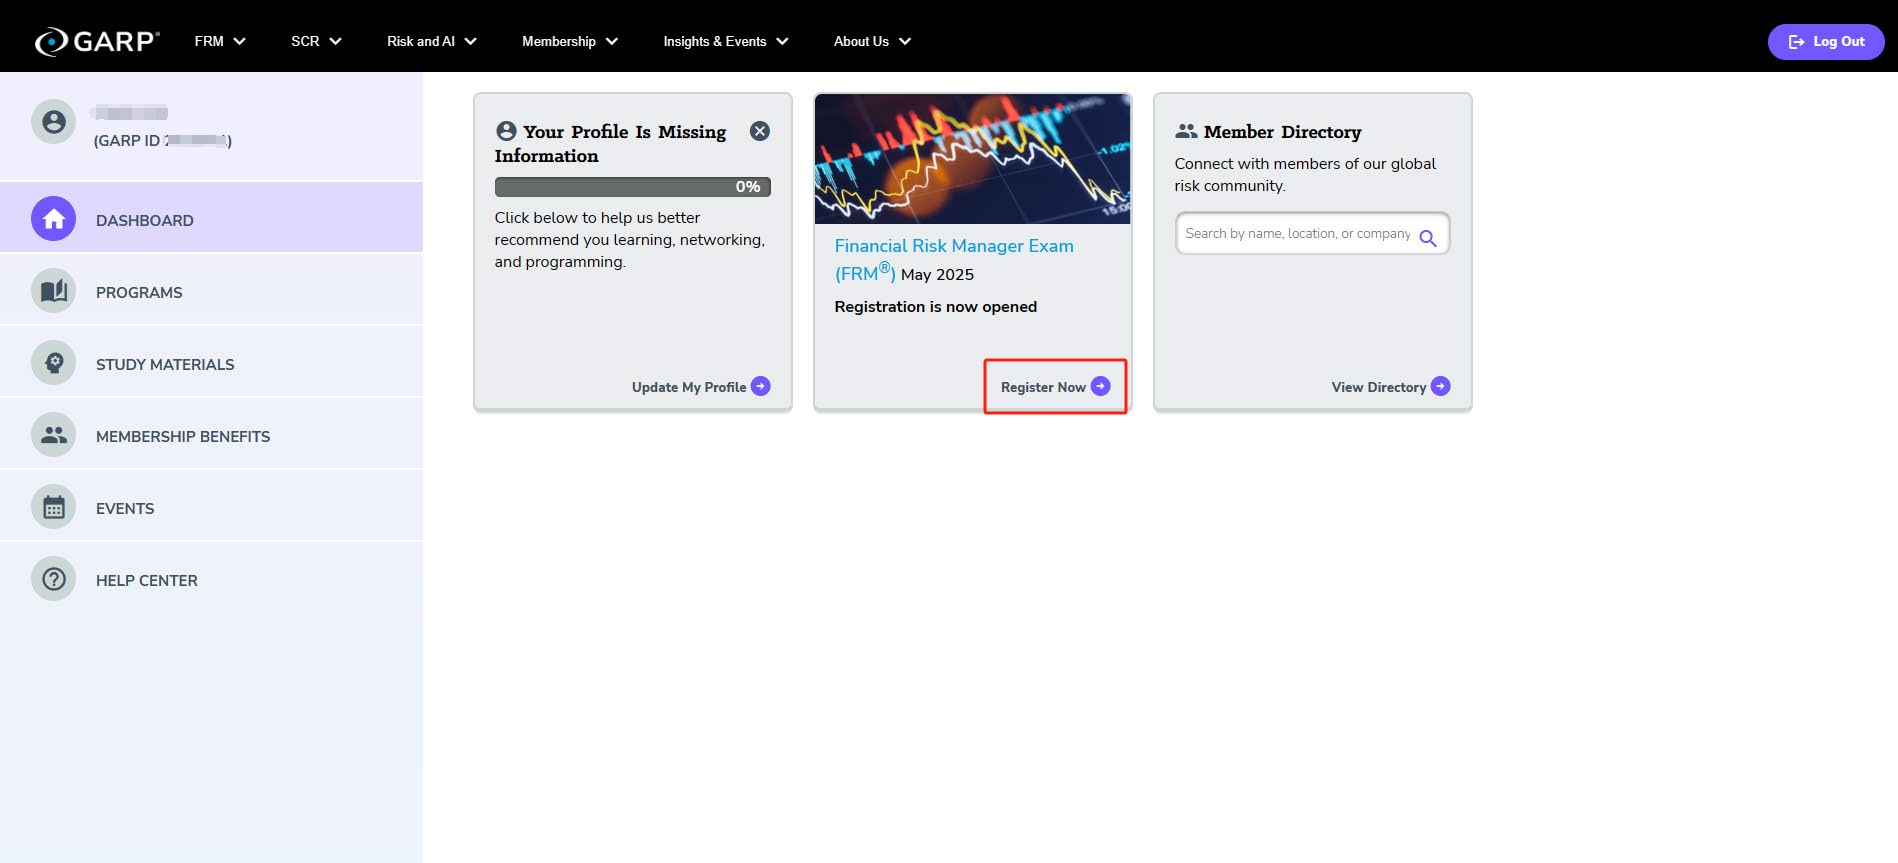Open the PROGRAMS sidebar item
1898x863 pixels.
point(211,290)
